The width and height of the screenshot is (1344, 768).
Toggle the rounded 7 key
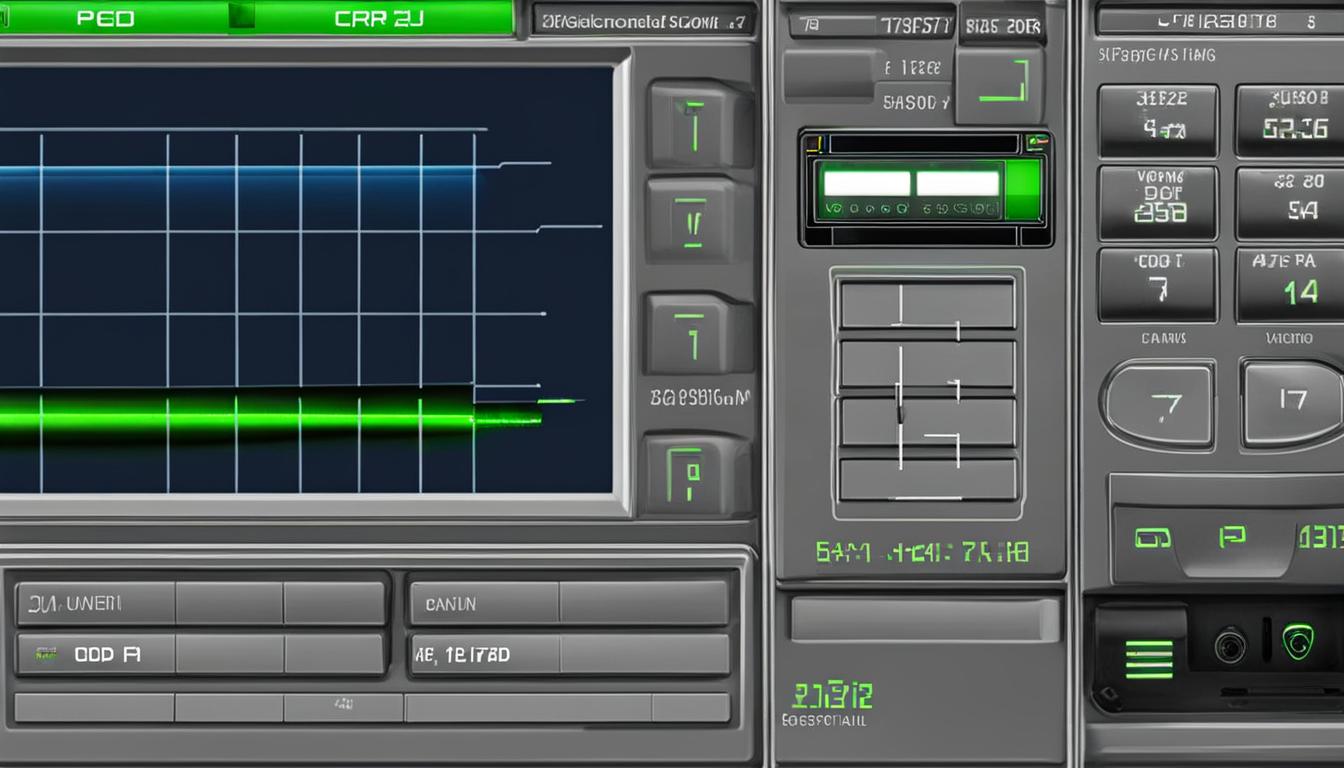coord(1159,404)
